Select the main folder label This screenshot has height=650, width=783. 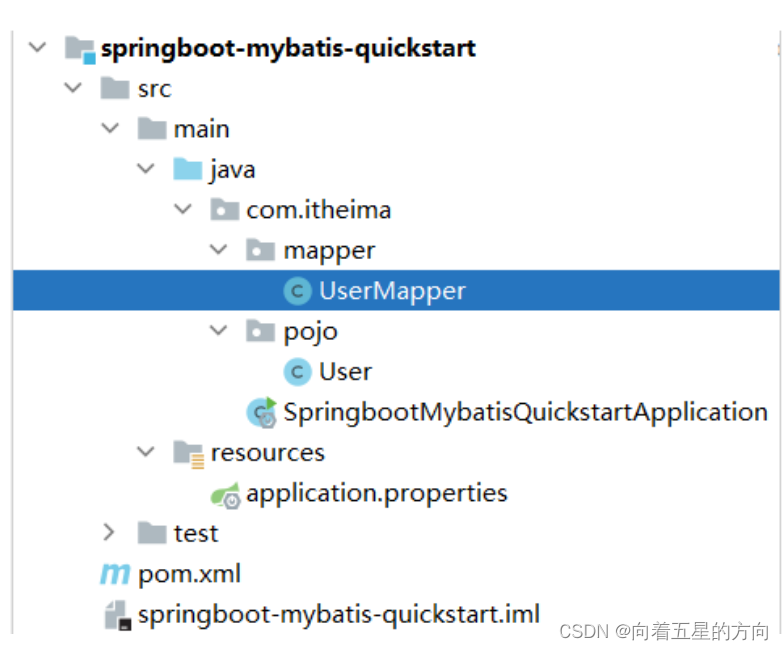(x=202, y=129)
